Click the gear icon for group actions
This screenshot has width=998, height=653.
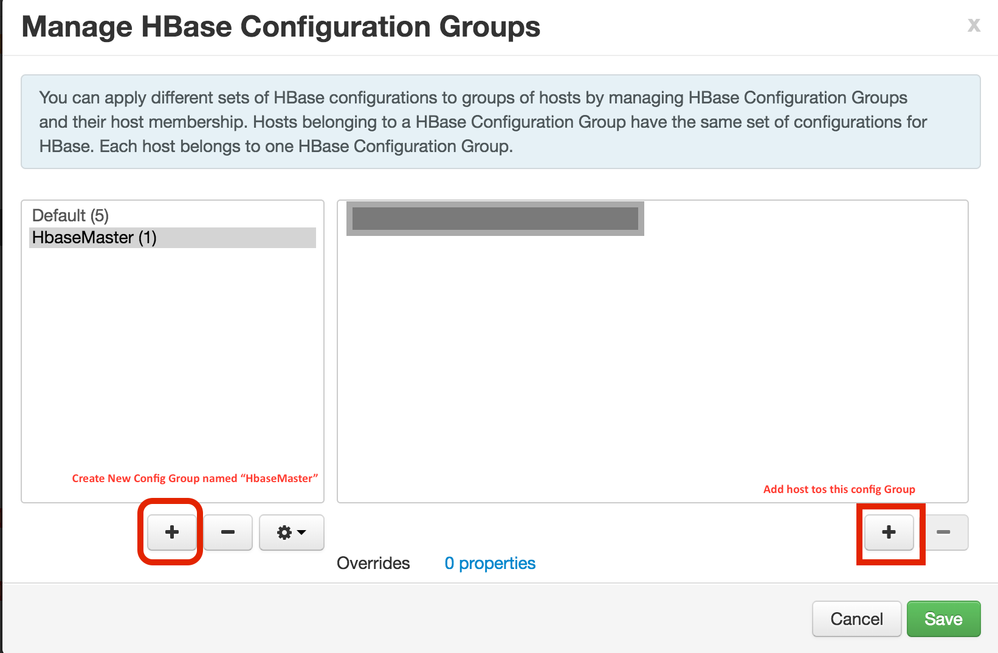284,533
